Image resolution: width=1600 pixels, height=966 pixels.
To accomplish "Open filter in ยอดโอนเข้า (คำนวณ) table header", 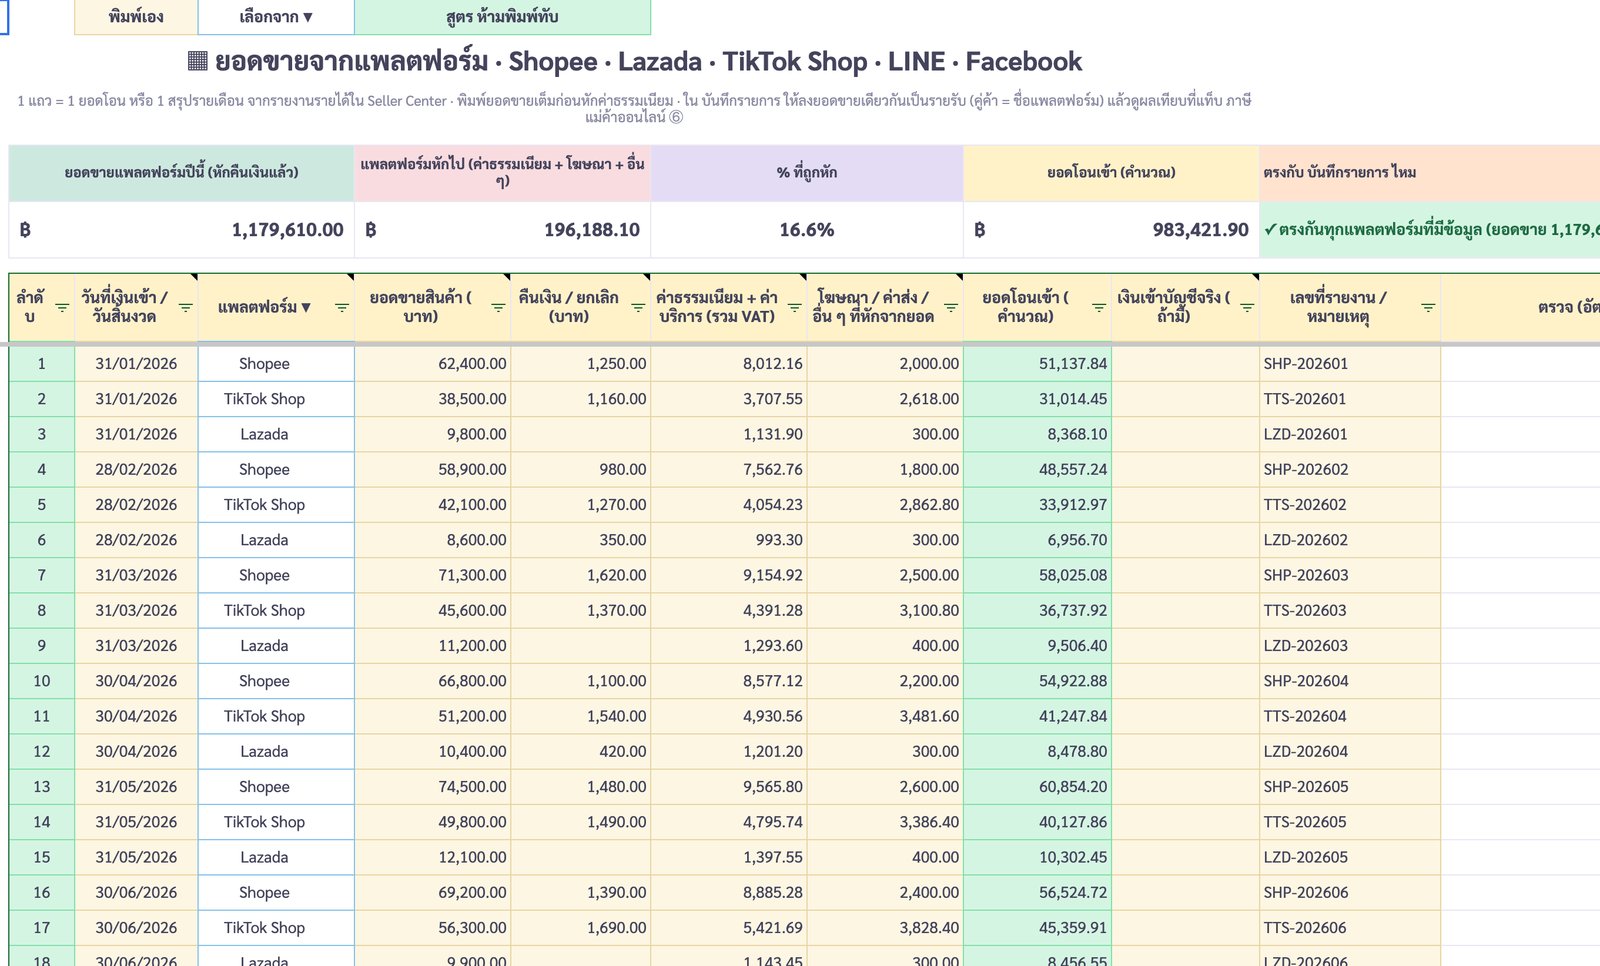I will (x=1099, y=307).
